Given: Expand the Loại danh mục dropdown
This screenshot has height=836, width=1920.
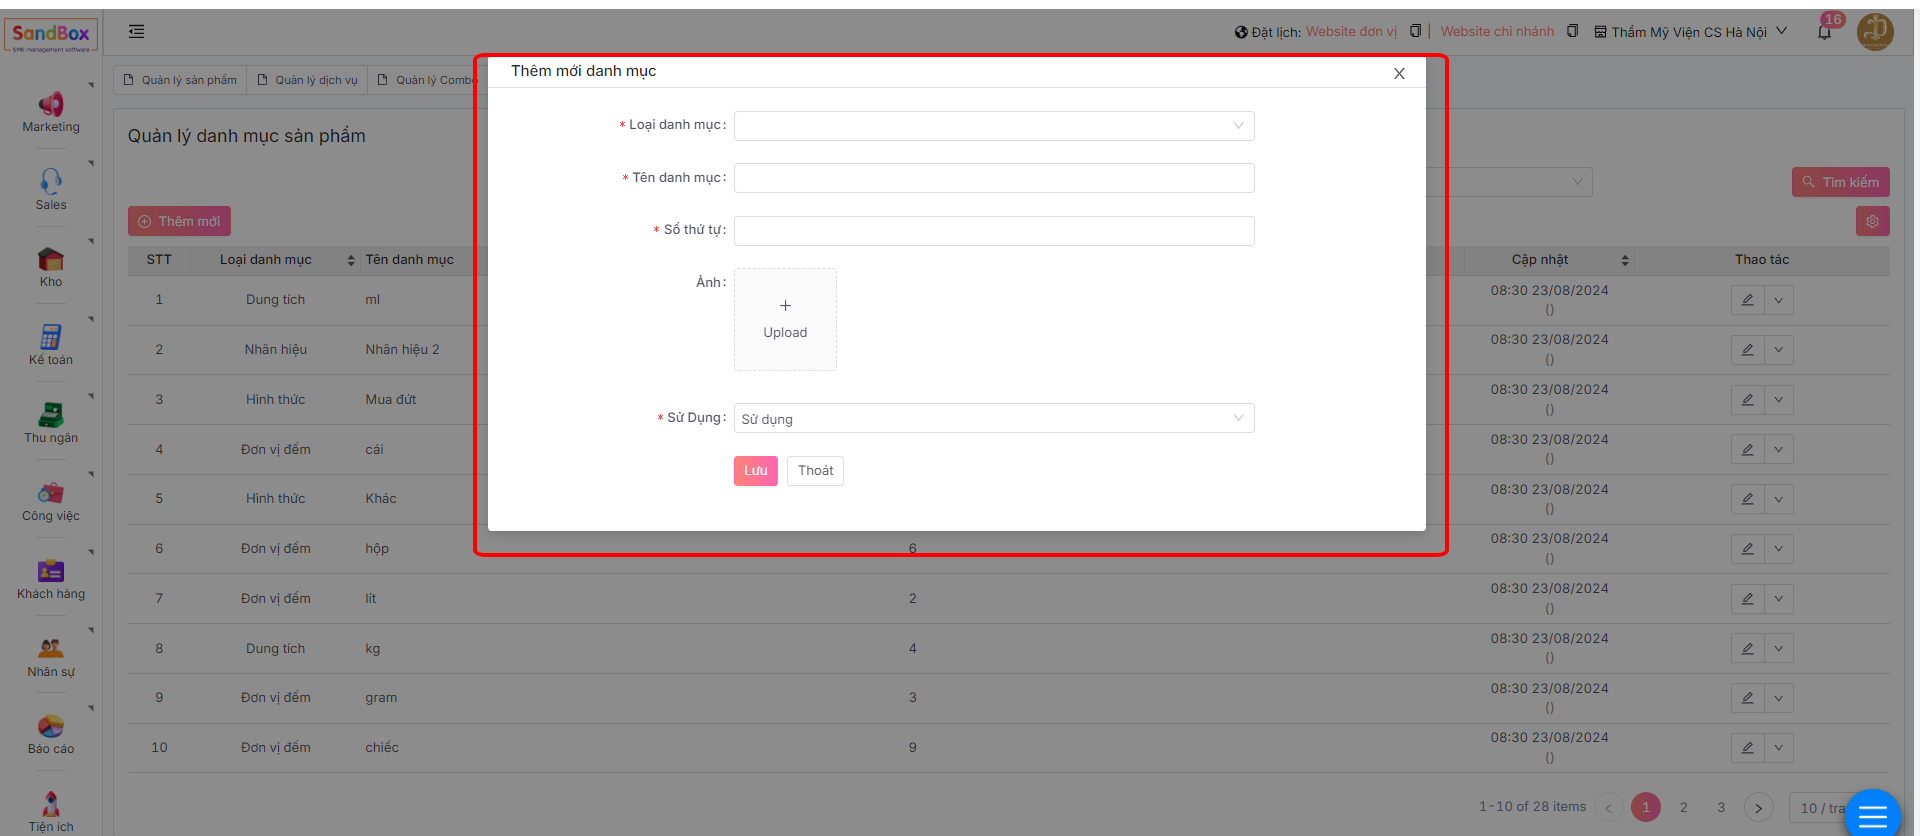Looking at the screenshot, I should 993,126.
